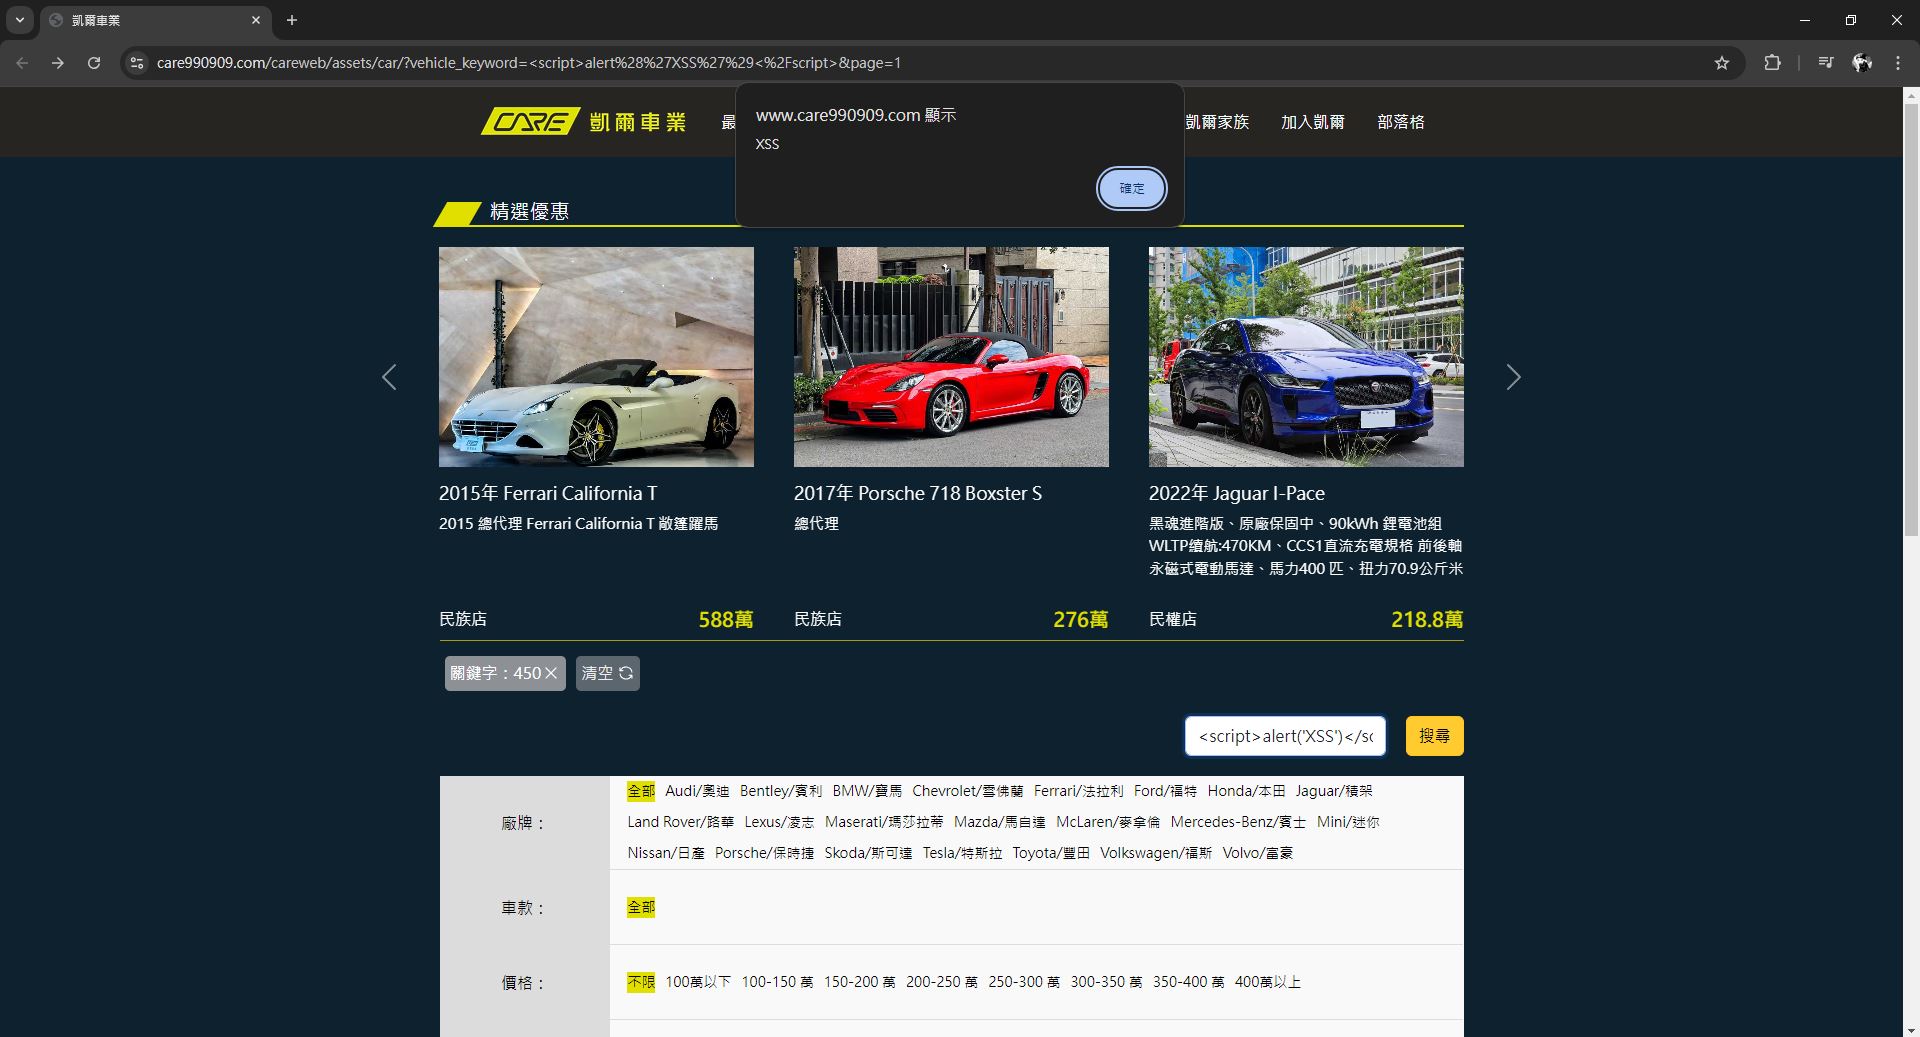Open 2015年 Ferrari California T title
The image size is (1920, 1037).
coord(548,493)
